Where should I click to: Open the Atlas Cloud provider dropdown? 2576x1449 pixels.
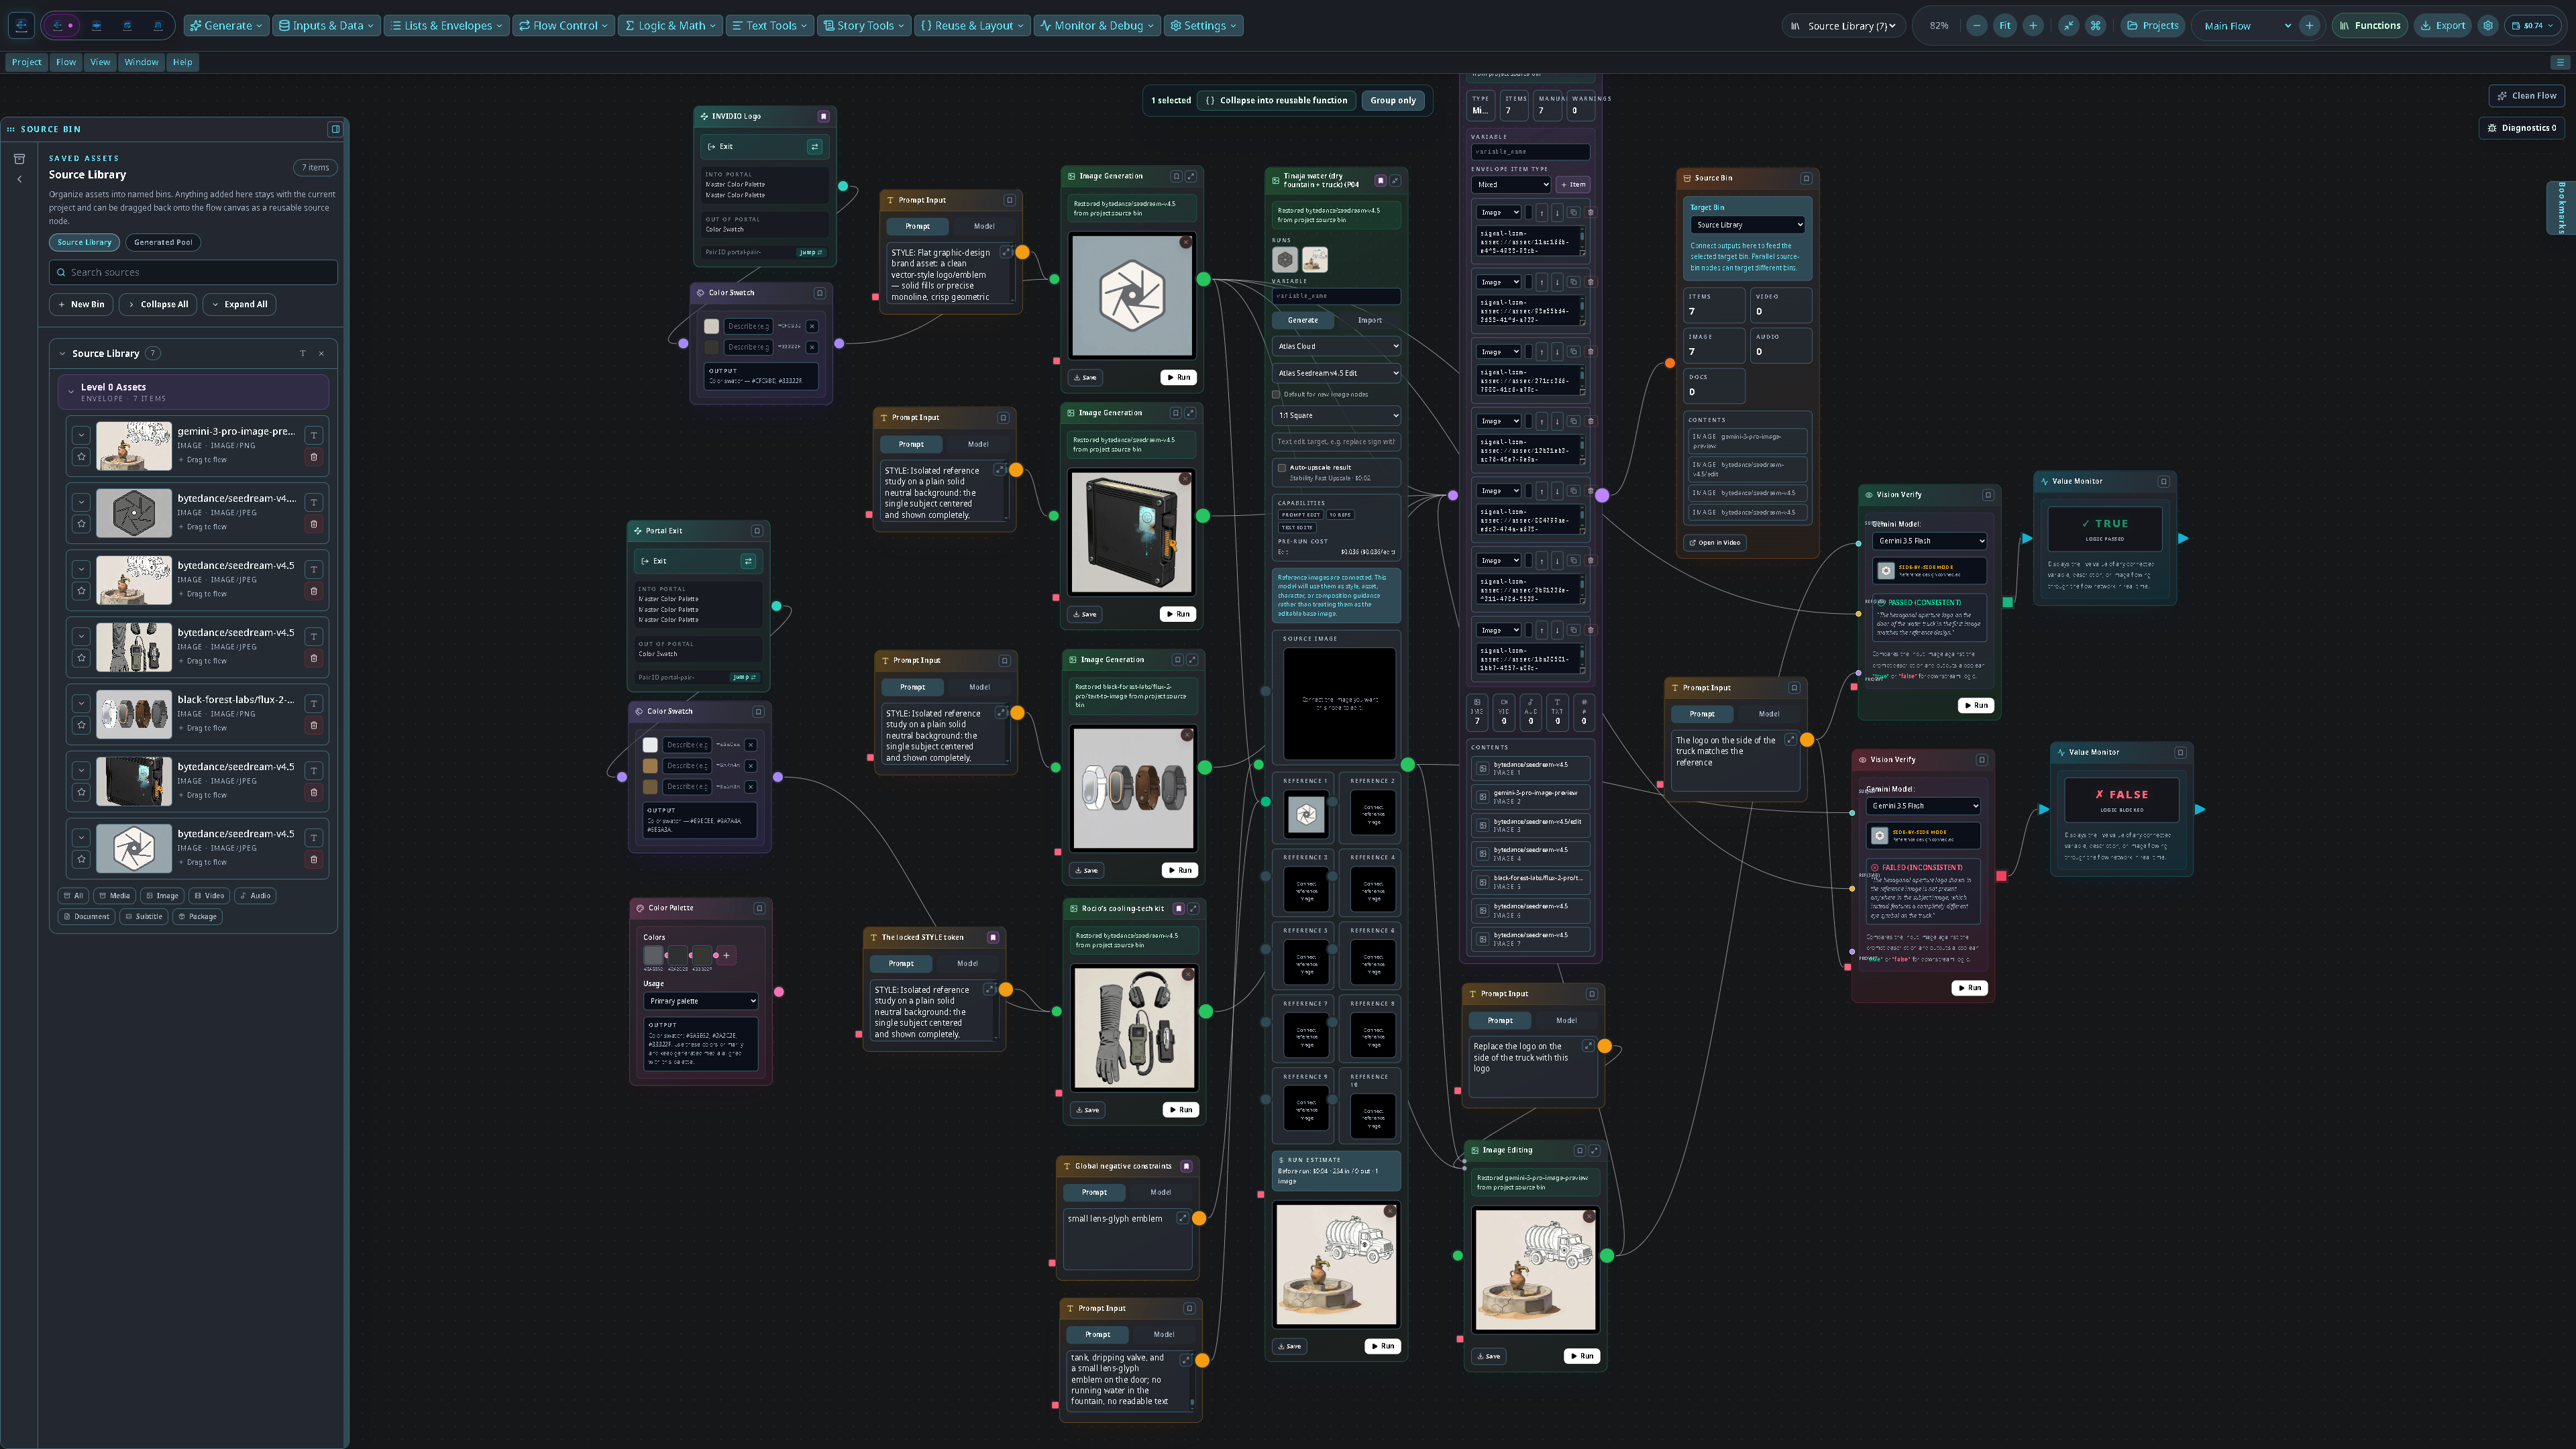click(1337, 346)
